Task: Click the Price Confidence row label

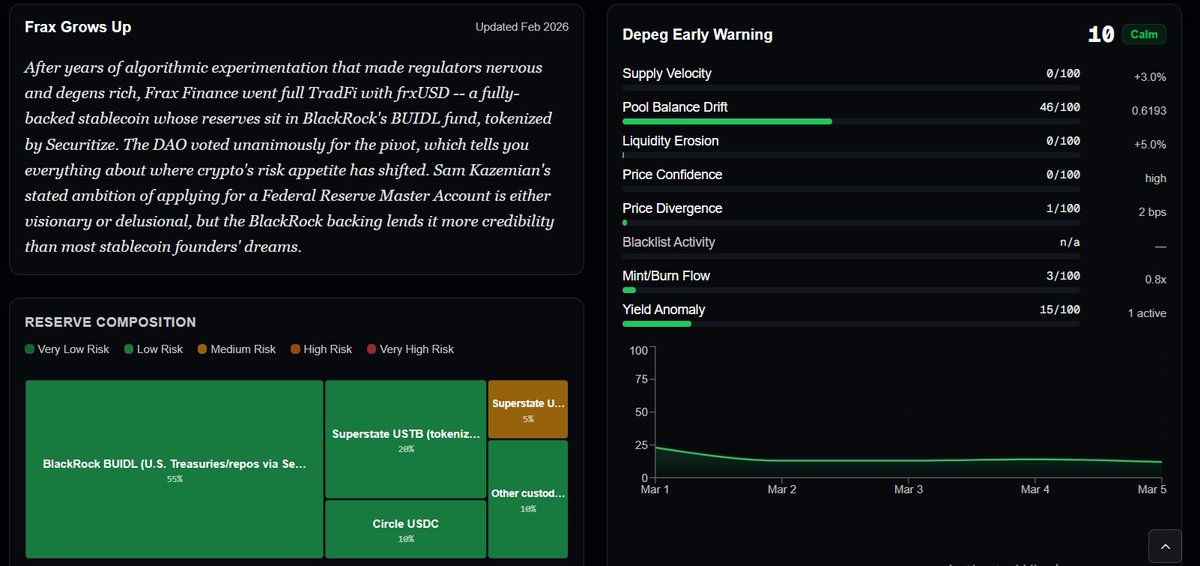Action: pyautogui.click(x=672, y=174)
